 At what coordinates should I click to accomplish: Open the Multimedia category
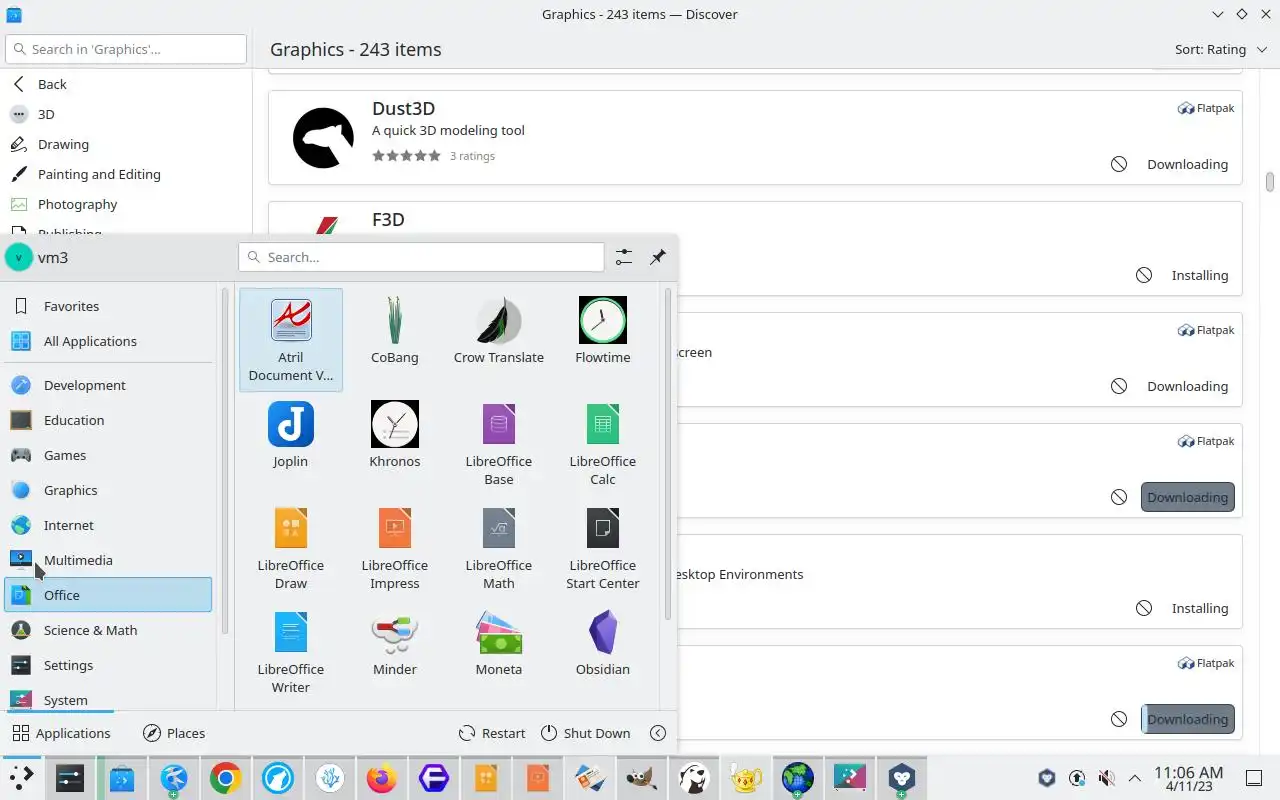[108, 560]
